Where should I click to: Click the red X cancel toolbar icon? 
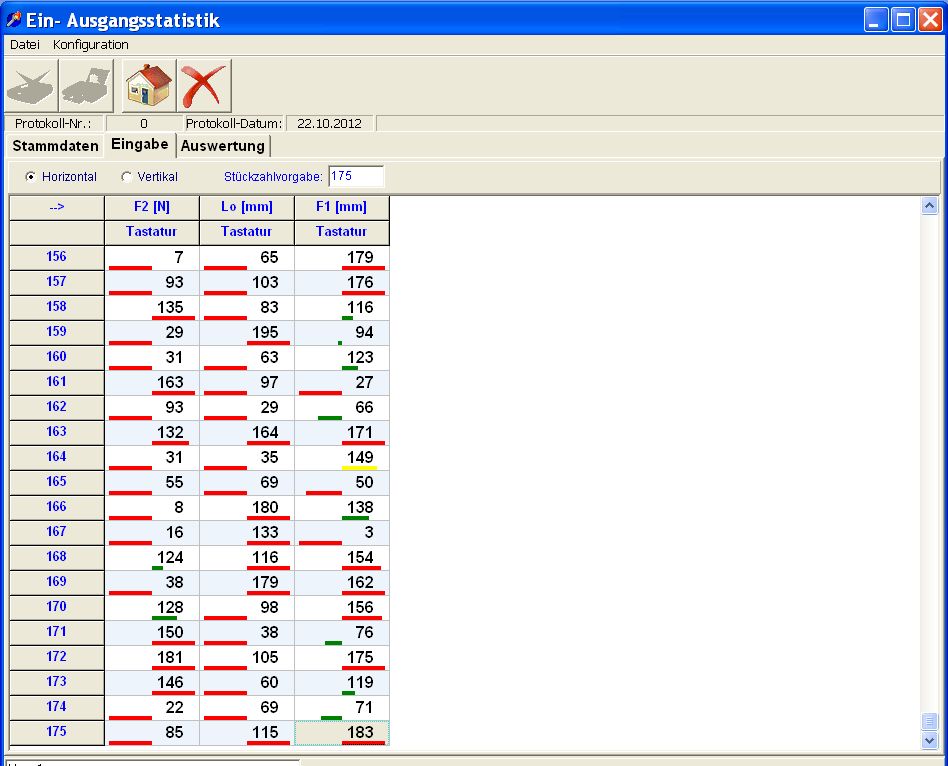click(204, 85)
